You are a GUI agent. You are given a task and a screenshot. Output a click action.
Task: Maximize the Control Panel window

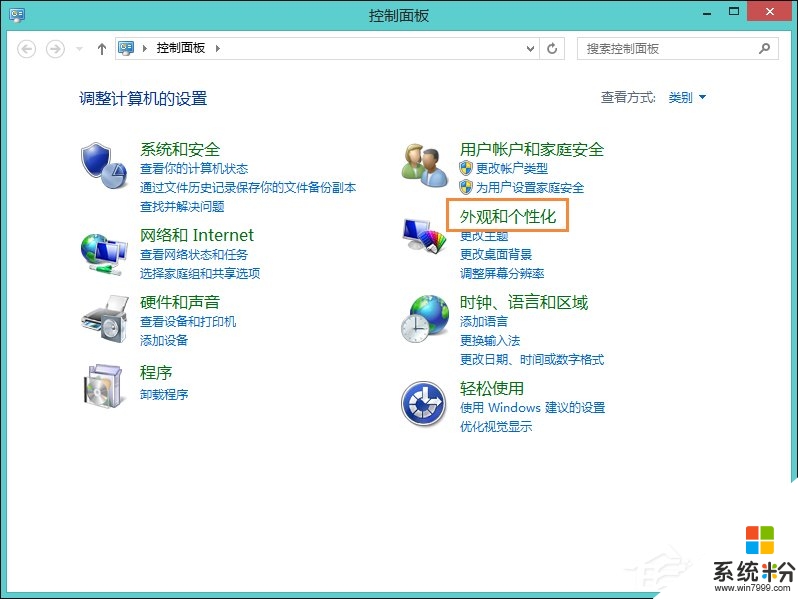click(x=734, y=12)
